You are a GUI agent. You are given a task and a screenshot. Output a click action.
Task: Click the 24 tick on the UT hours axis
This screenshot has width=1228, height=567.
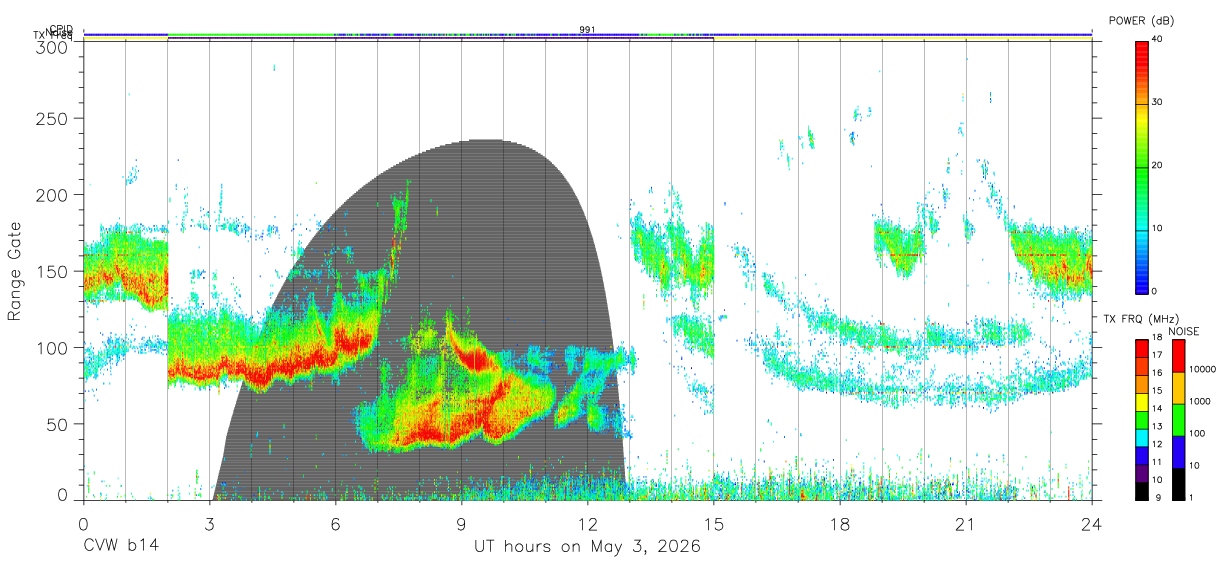(1092, 523)
